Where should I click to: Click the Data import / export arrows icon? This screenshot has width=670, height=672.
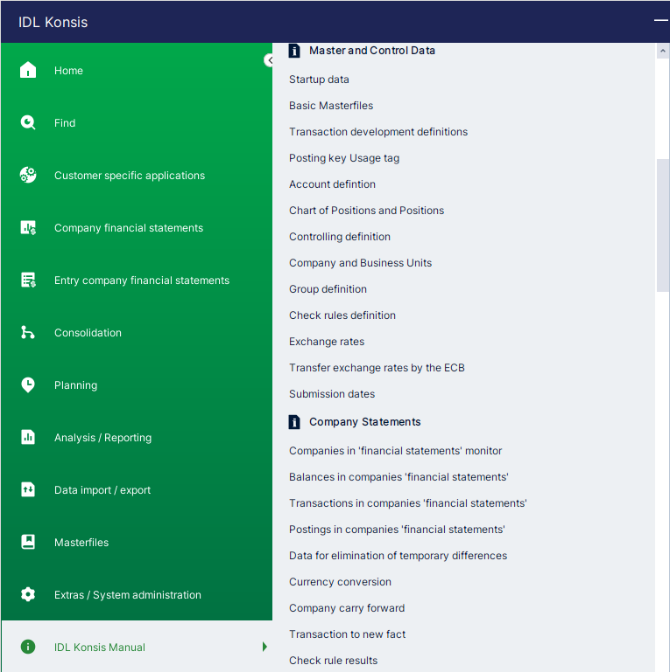(x=28, y=489)
